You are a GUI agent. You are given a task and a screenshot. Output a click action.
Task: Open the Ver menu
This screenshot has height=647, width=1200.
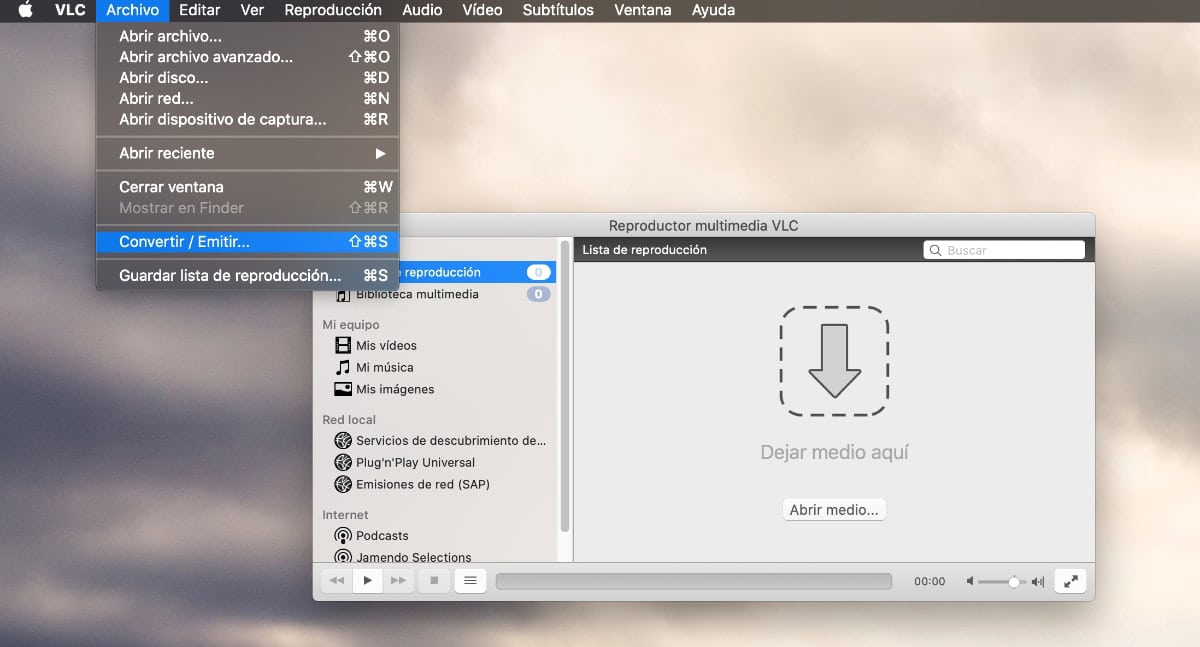(252, 10)
